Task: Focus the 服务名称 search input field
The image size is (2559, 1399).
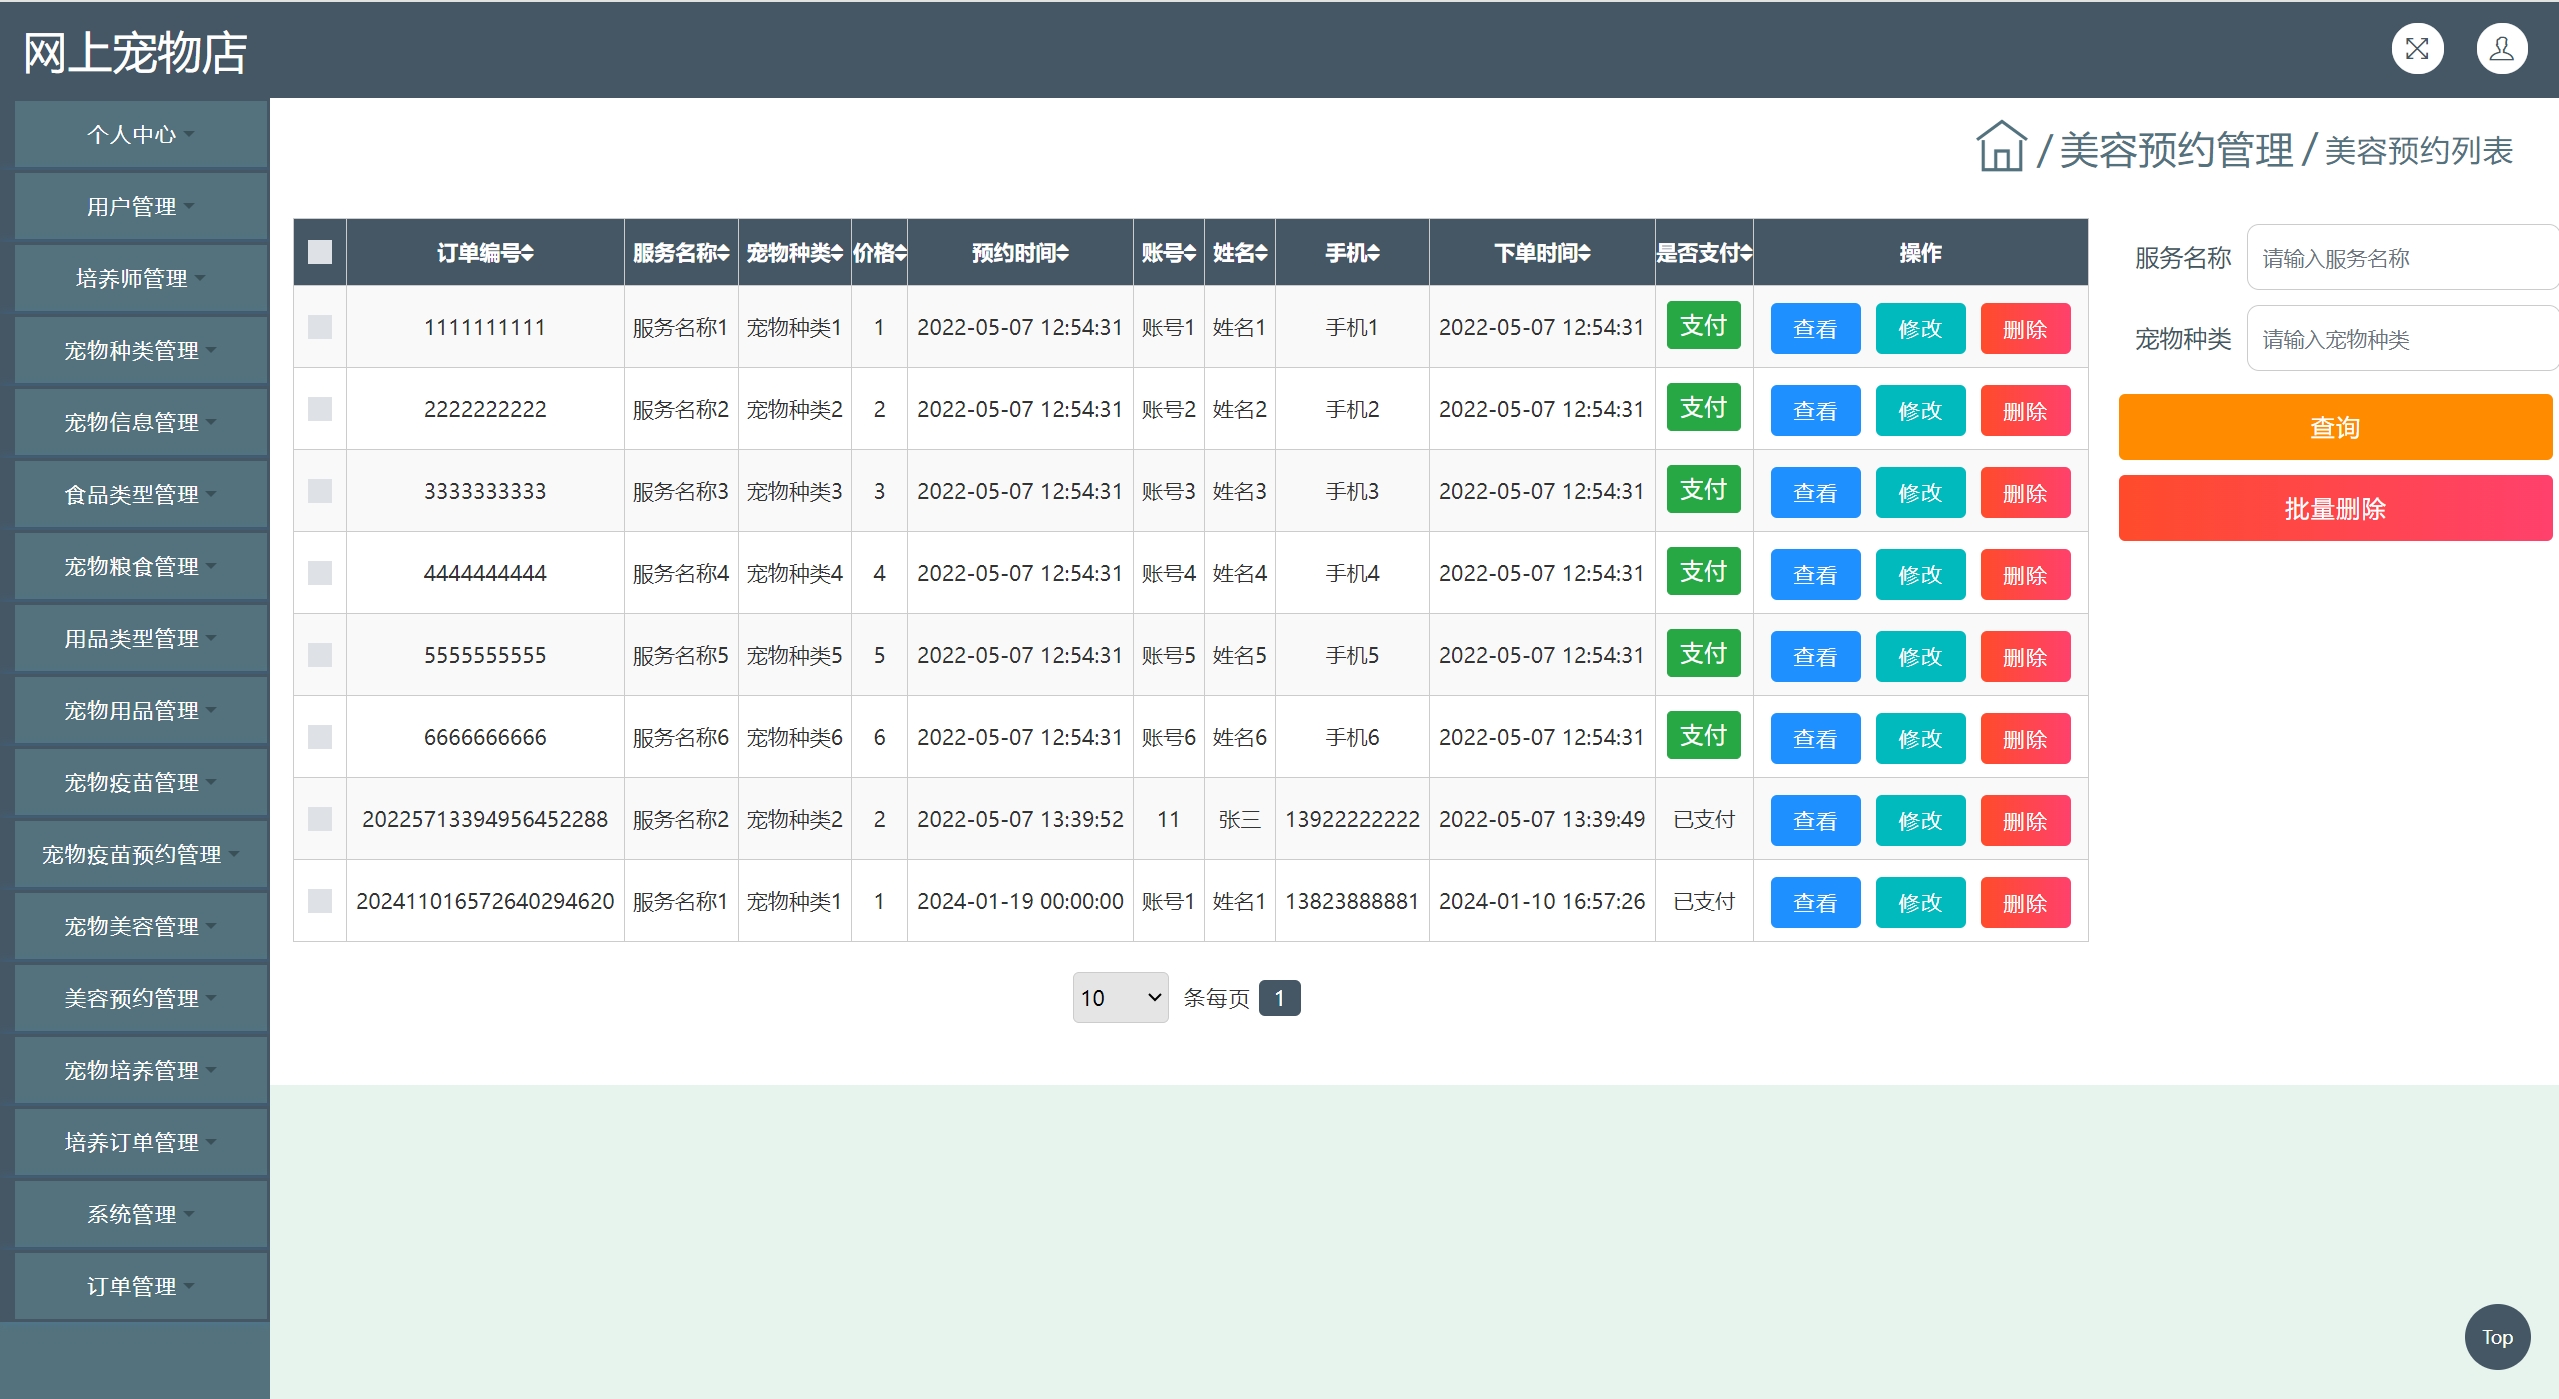Action: (x=2400, y=259)
